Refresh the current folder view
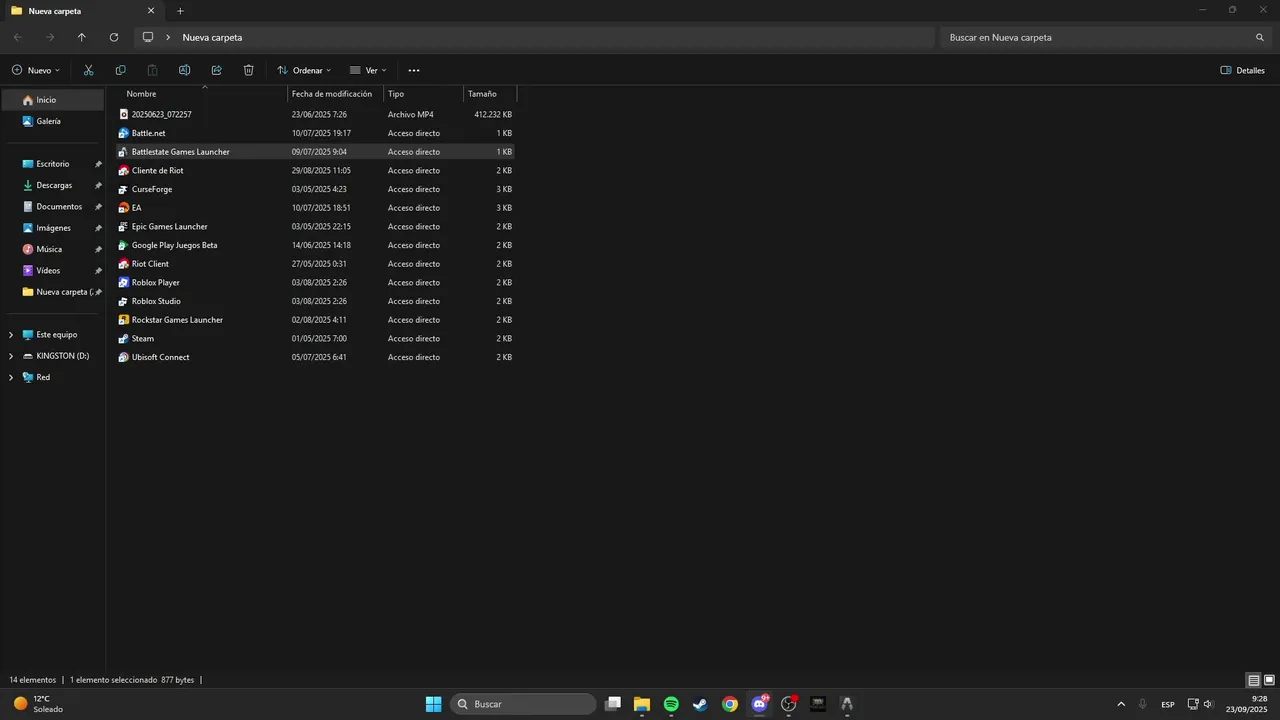The image size is (1280, 720). 114,37
